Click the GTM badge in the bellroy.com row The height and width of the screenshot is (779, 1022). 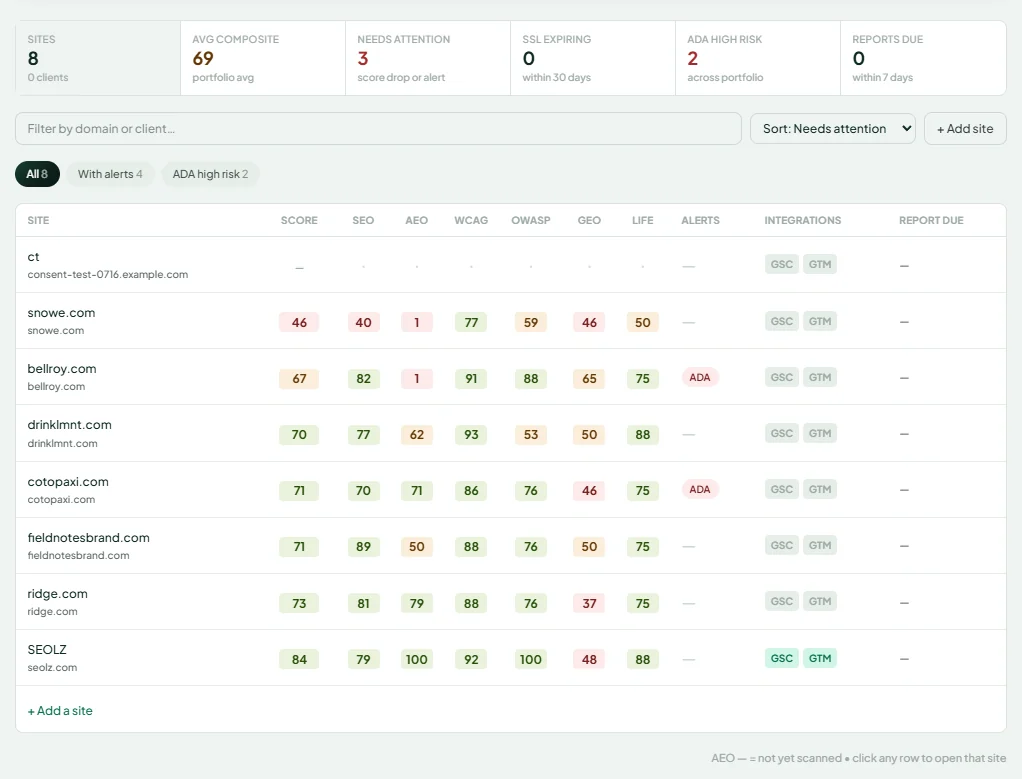click(820, 377)
